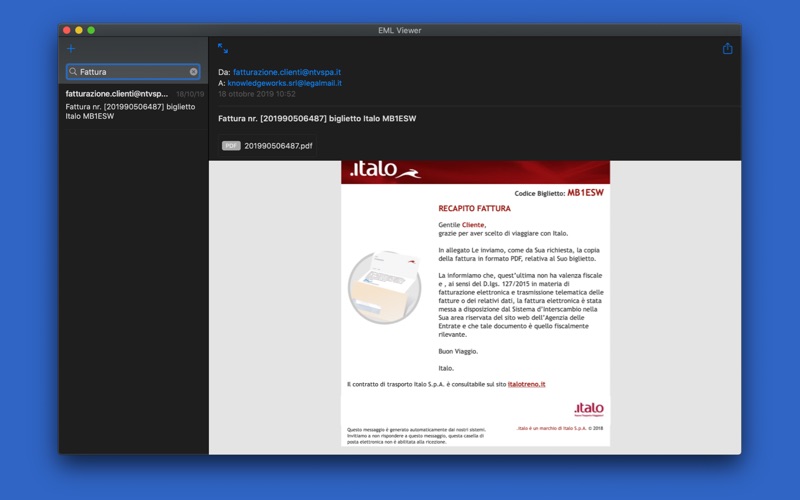Click the envelope illustration in the email
Image resolution: width=800 pixels, height=500 pixels.
pos(385,287)
